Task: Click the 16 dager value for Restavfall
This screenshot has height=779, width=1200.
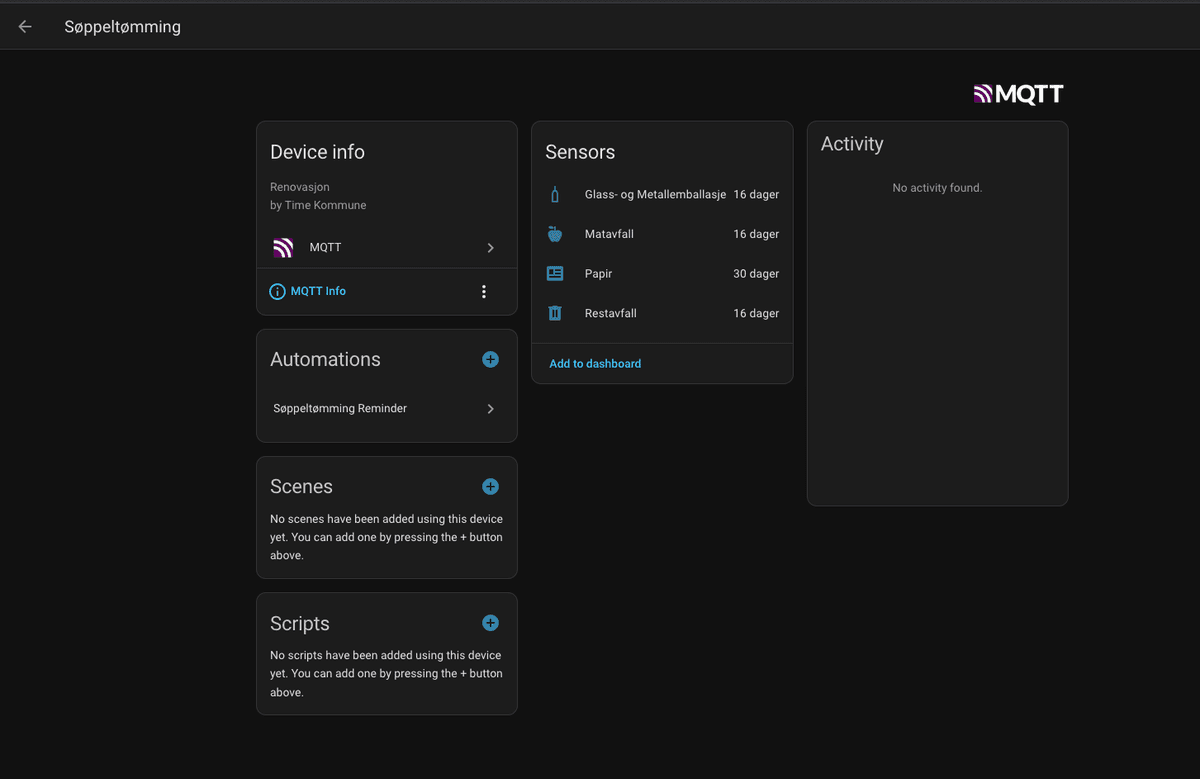Action: (756, 313)
